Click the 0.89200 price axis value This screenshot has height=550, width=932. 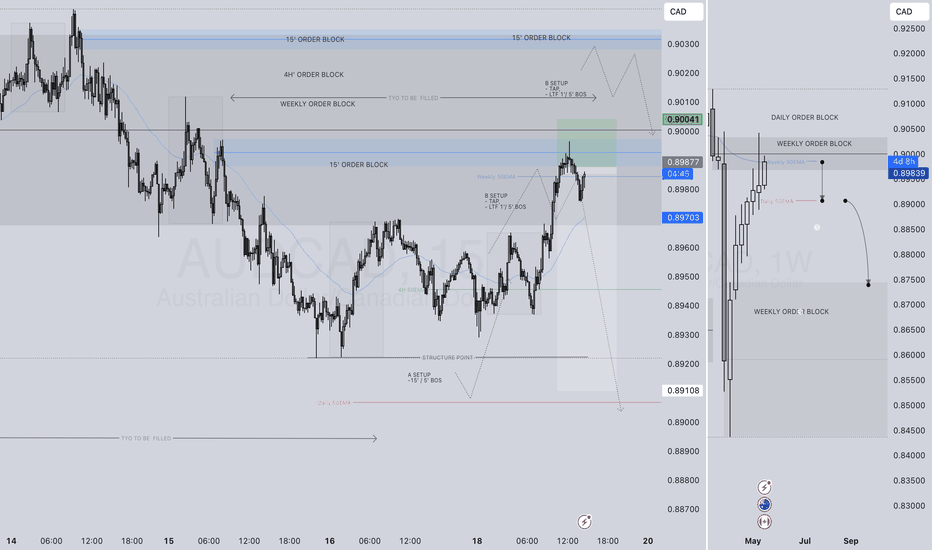[683, 364]
